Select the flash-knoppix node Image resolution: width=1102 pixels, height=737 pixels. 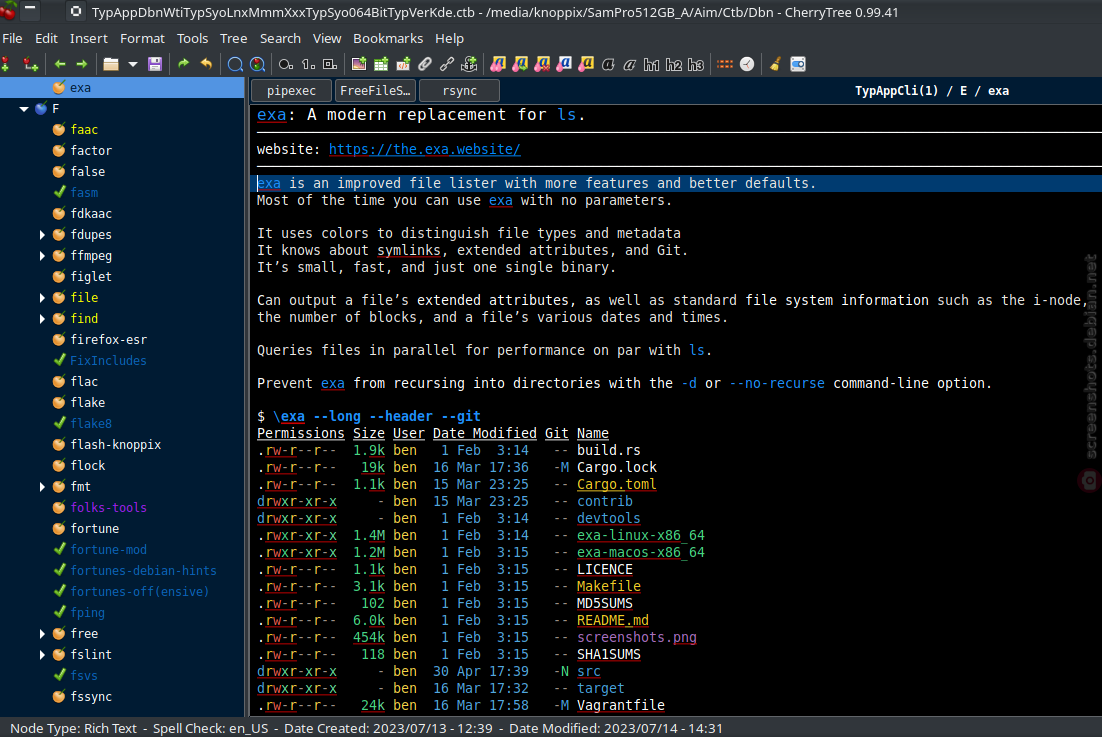pos(116,445)
